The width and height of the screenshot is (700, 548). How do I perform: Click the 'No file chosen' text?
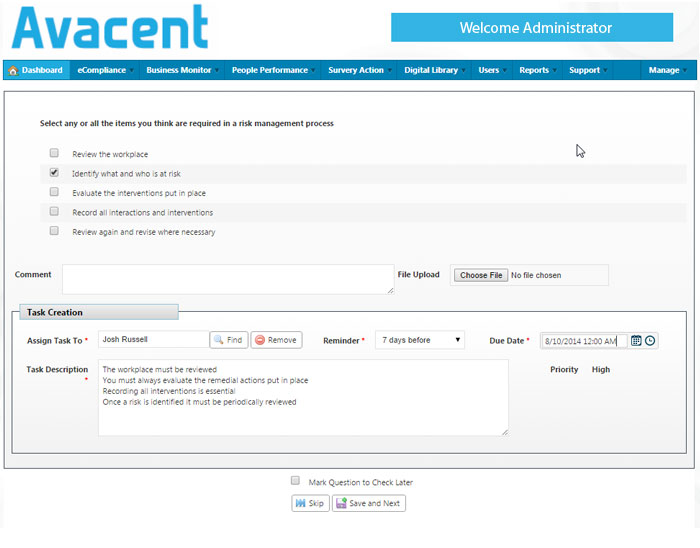click(x=536, y=275)
